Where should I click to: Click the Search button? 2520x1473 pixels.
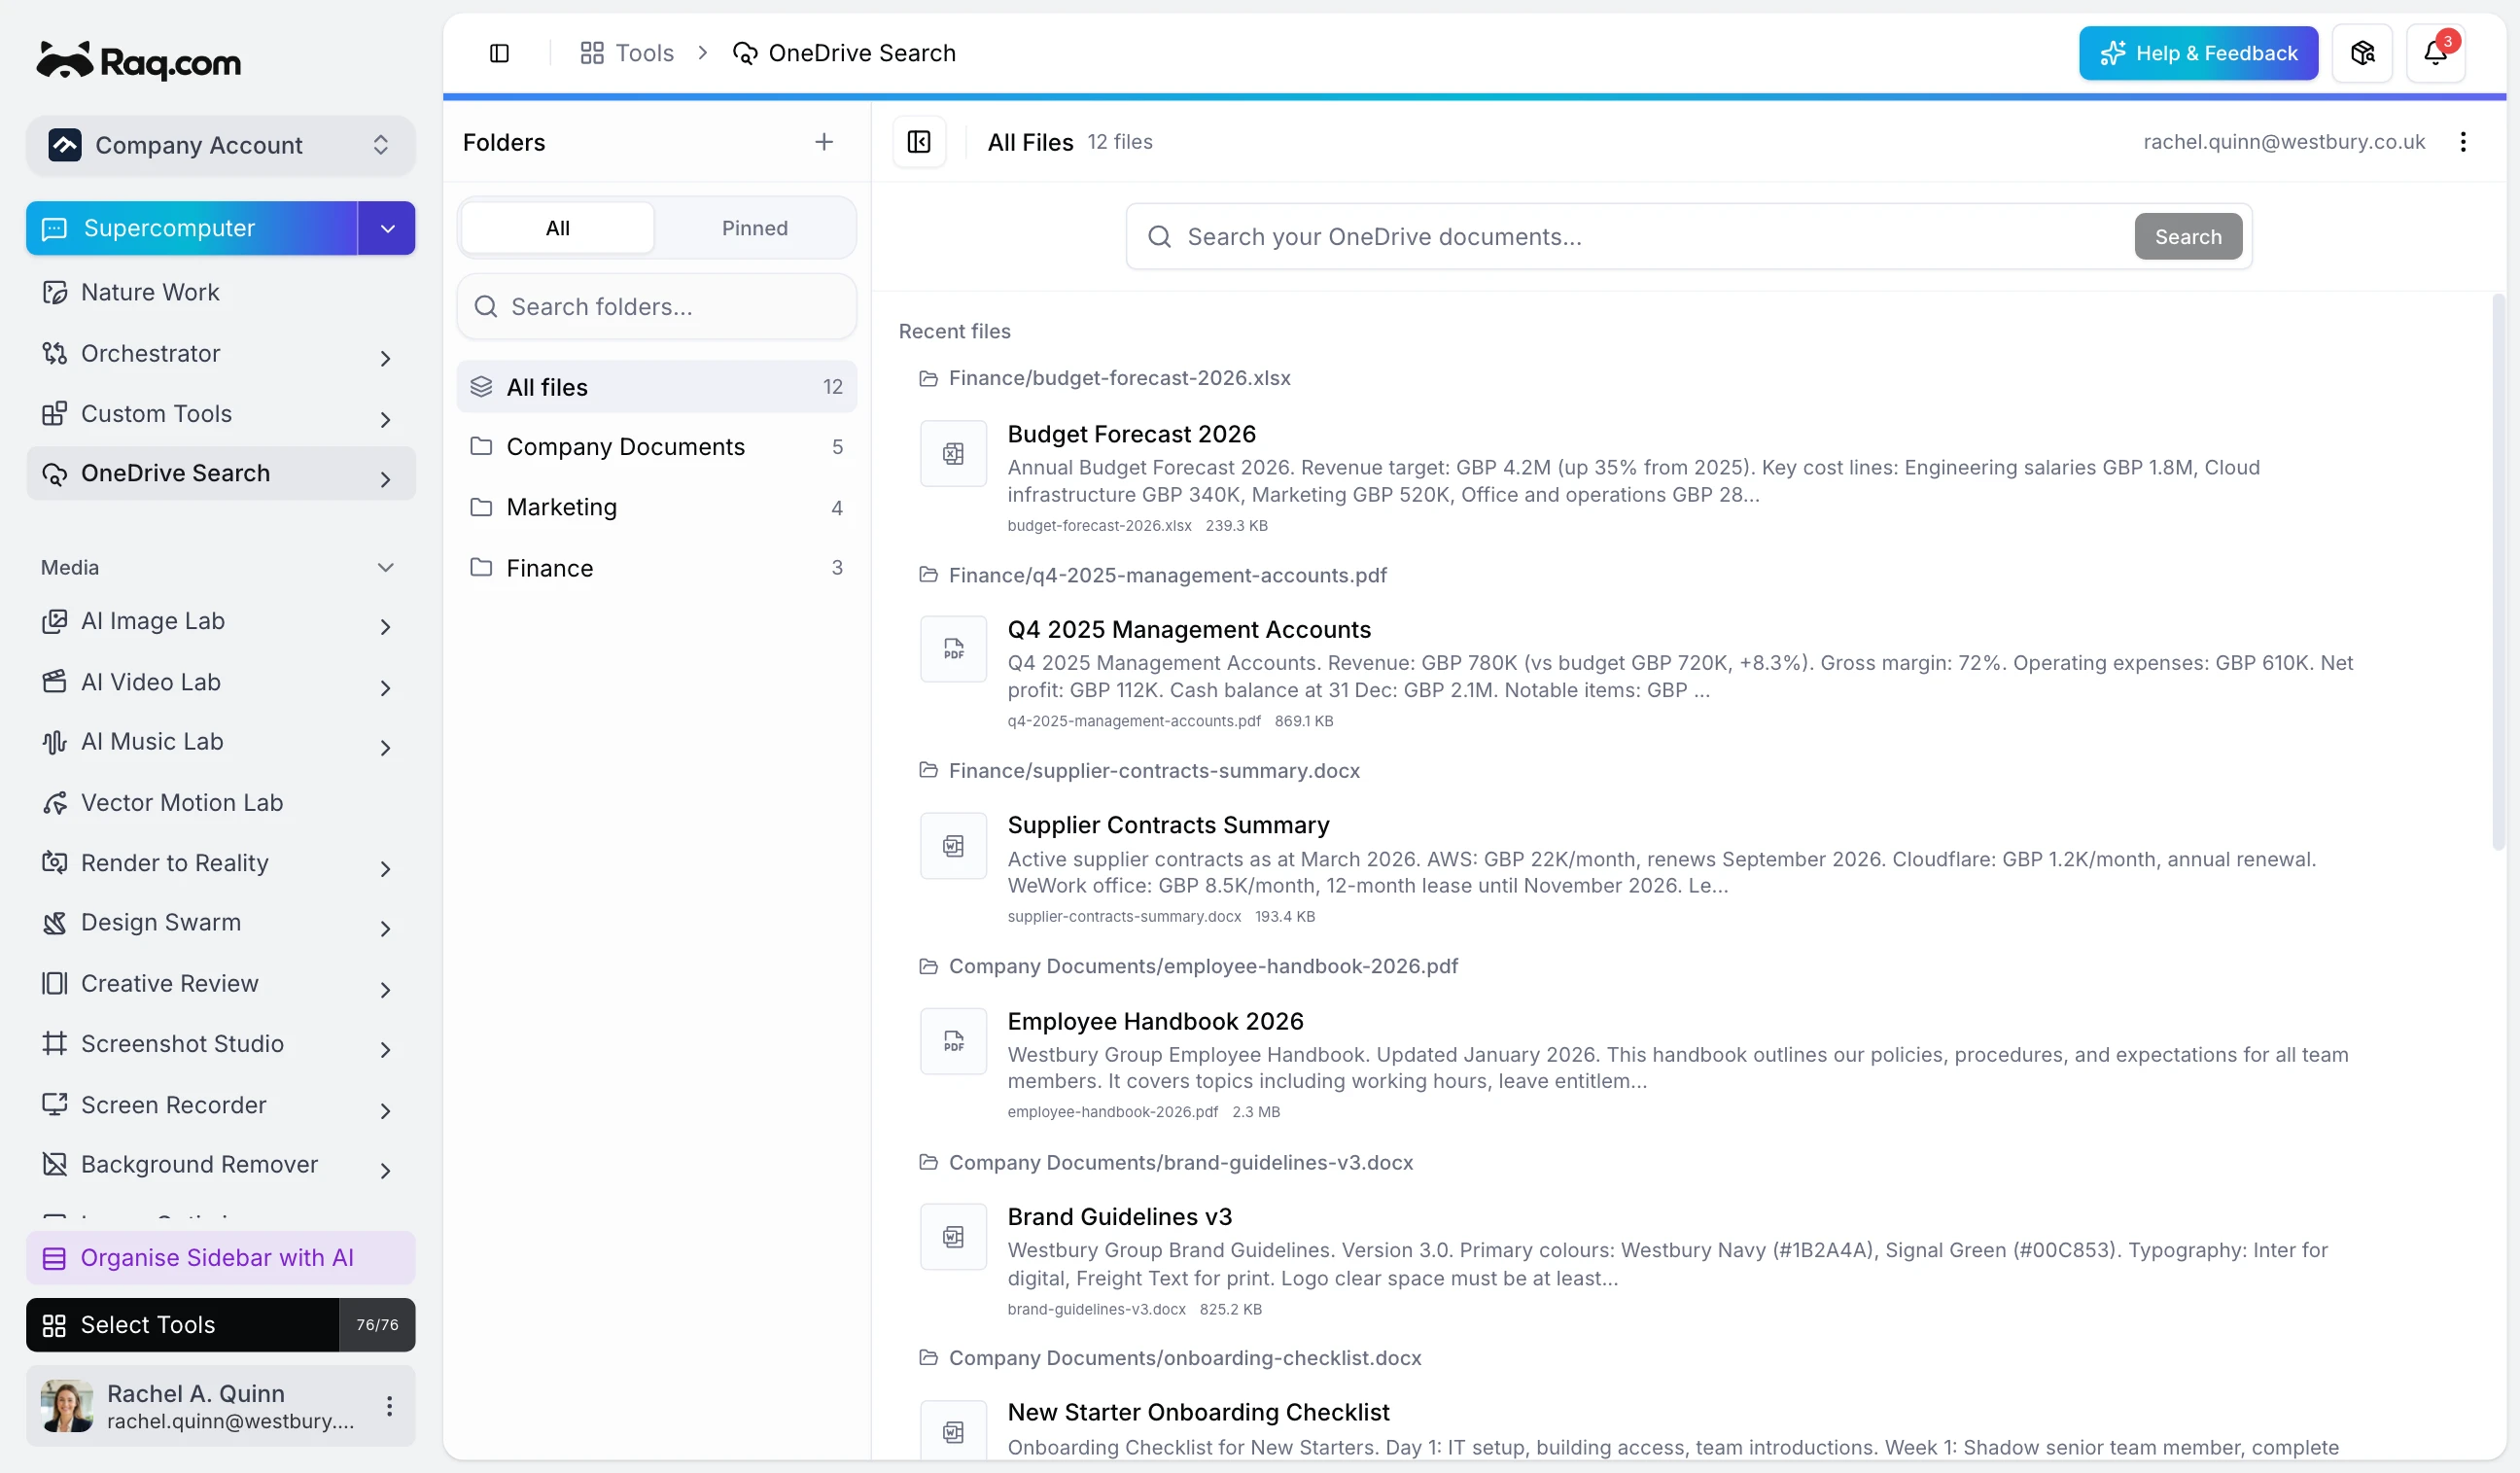click(2187, 236)
